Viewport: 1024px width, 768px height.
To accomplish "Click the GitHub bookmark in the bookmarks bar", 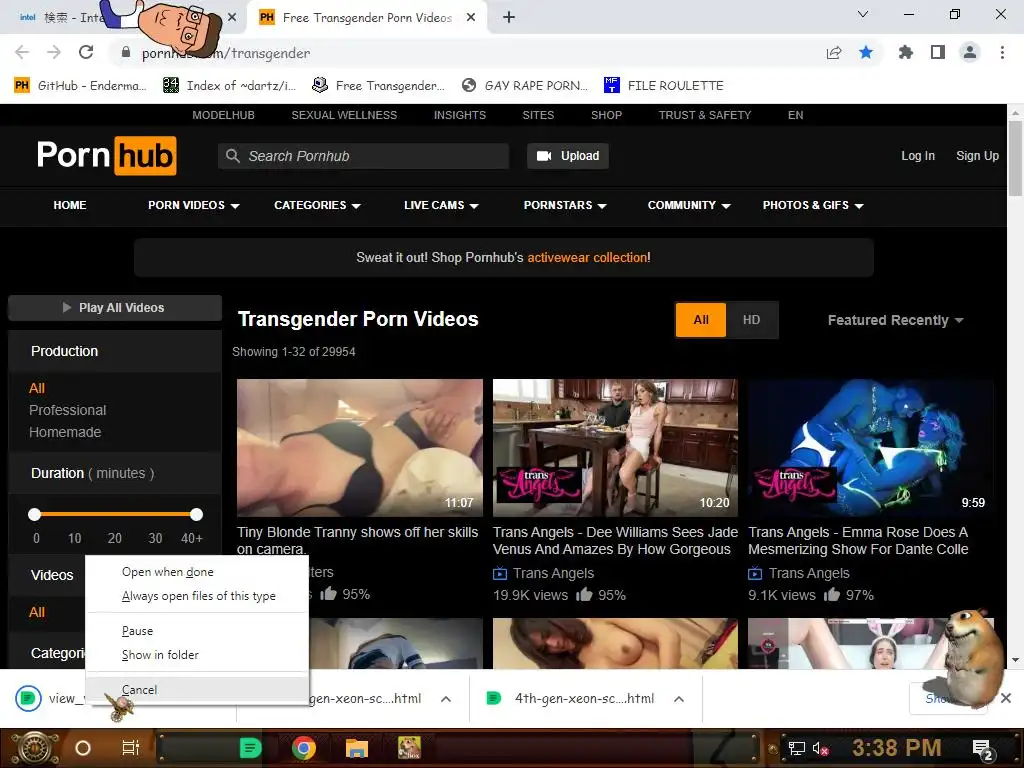I will pos(80,86).
